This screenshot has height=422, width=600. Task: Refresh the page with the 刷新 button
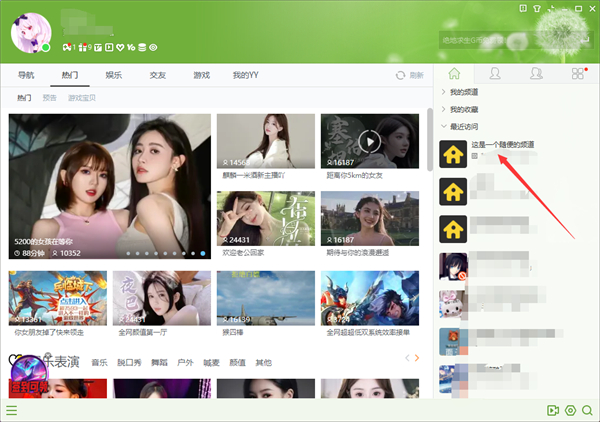(x=410, y=75)
